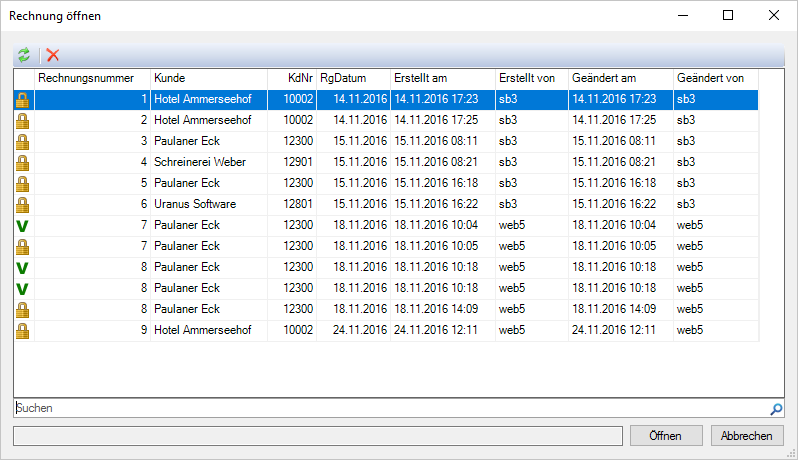The height and width of the screenshot is (460, 798).
Task: Sort list by Rechnungsnummer column header
Action: pyautogui.click(x=92, y=78)
